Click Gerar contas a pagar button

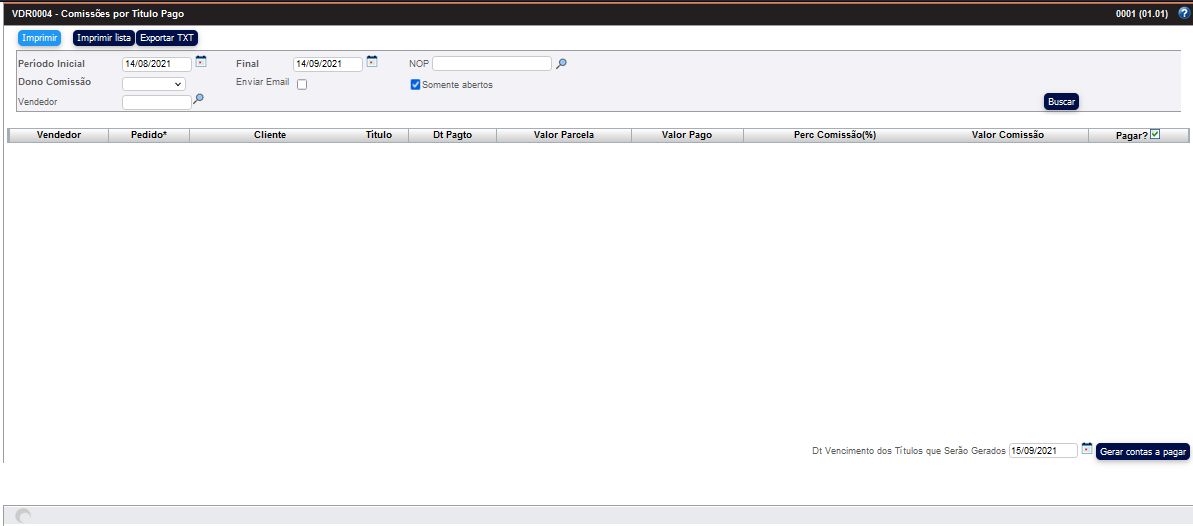pos(1143,452)
